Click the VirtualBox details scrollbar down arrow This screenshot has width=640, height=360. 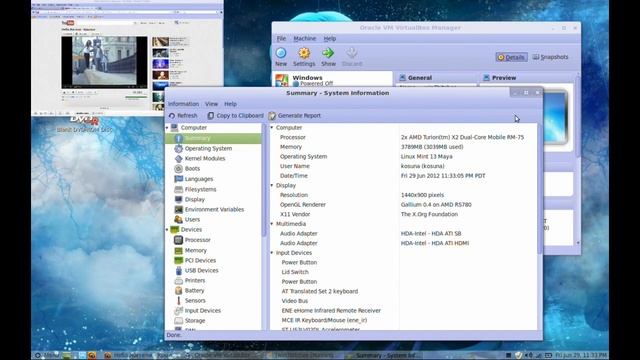tap(578, 243)
